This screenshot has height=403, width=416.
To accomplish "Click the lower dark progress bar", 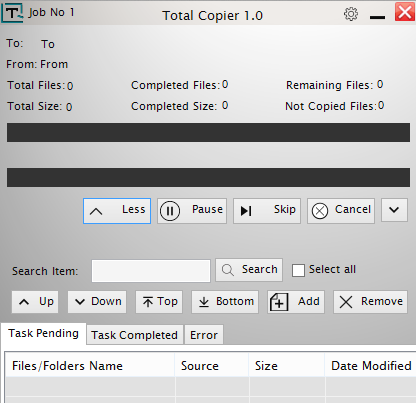I will 208,177.
